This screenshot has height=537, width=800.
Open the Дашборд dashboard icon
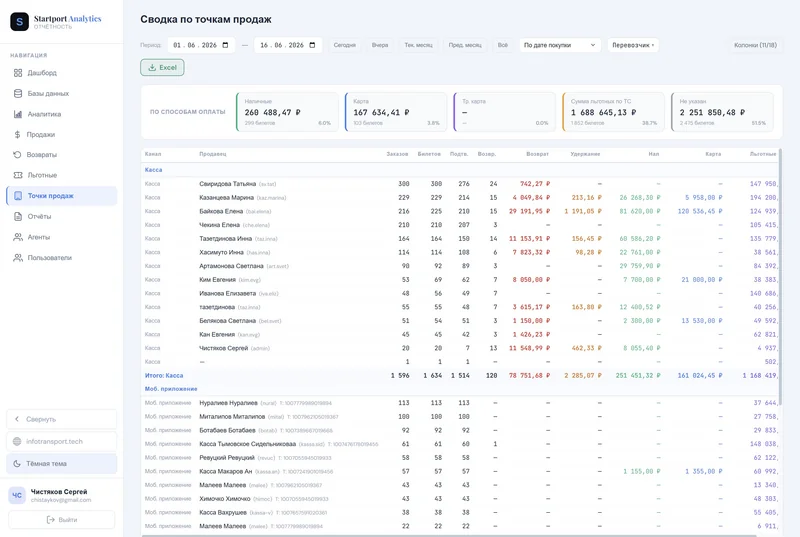(18, 73)
